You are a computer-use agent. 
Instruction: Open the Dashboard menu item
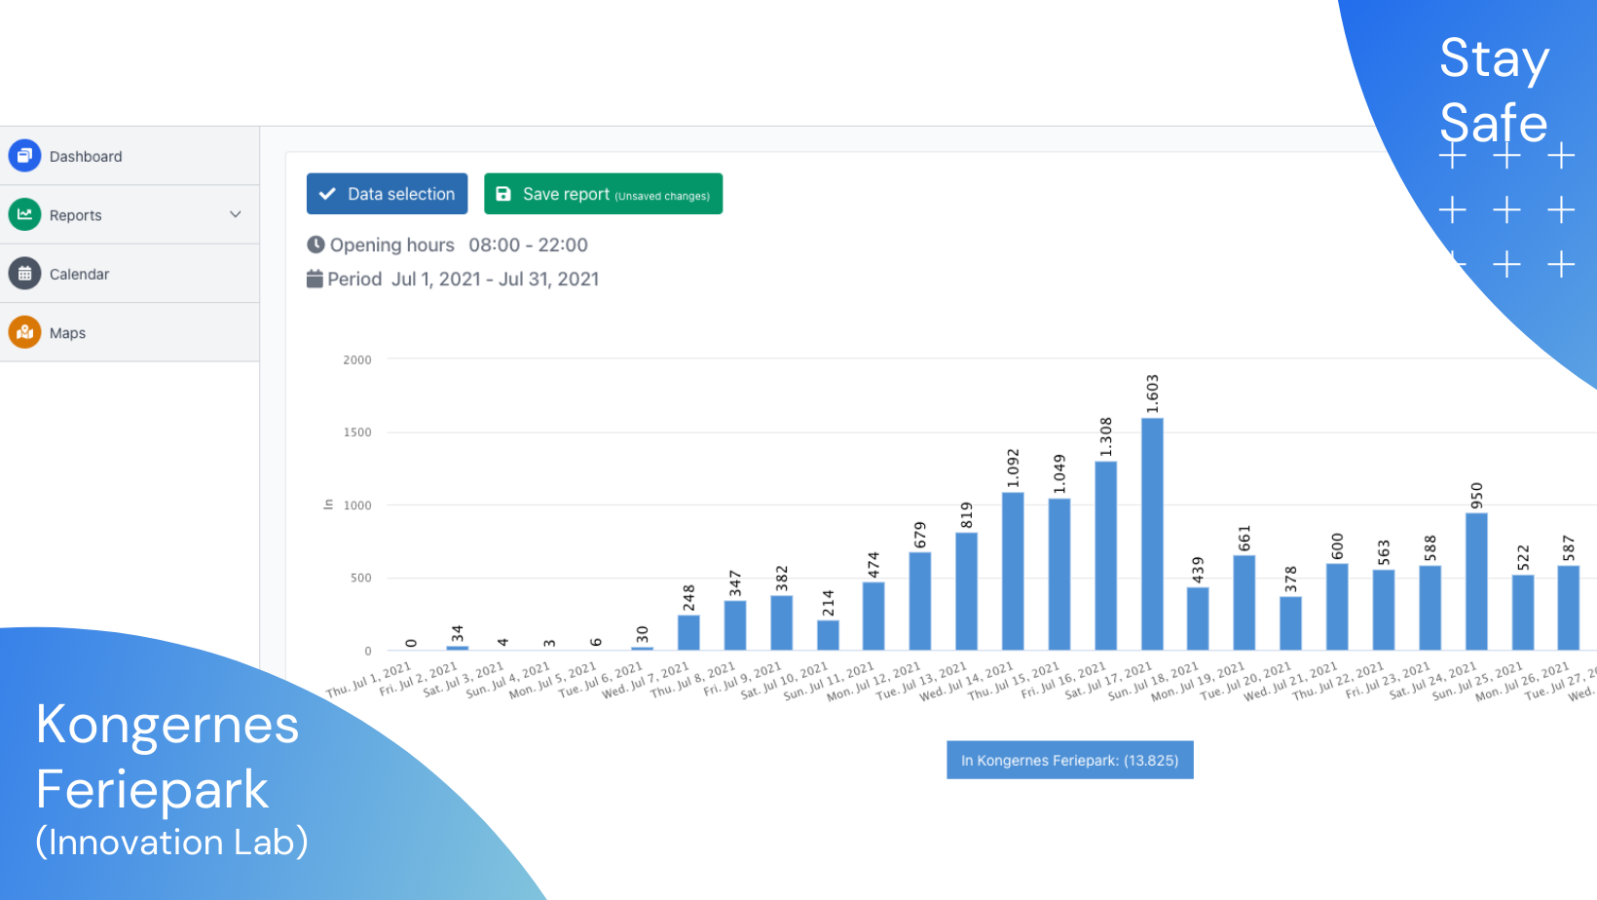[x=86, y=157]
